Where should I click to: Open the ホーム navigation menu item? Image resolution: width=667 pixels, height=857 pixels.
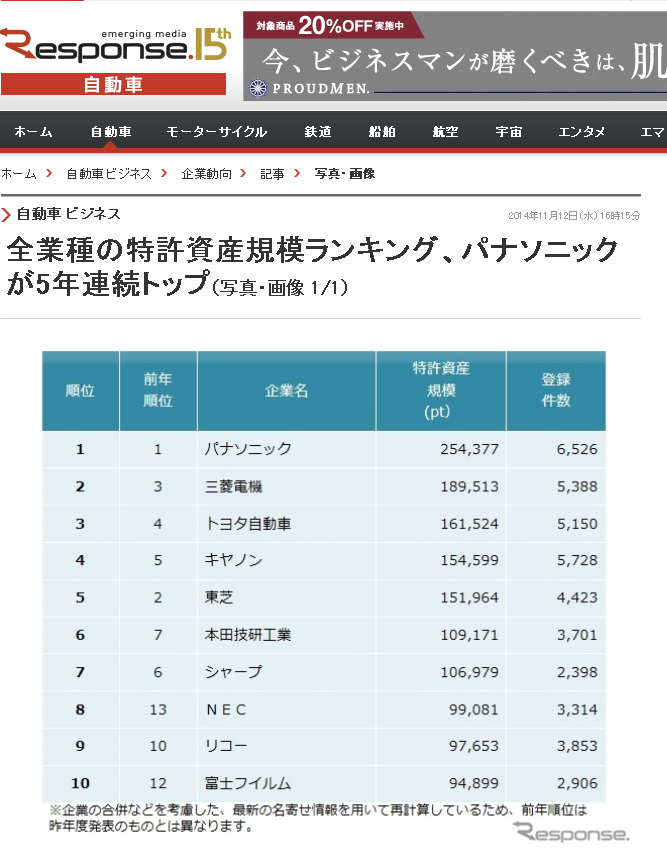[33, 132]
